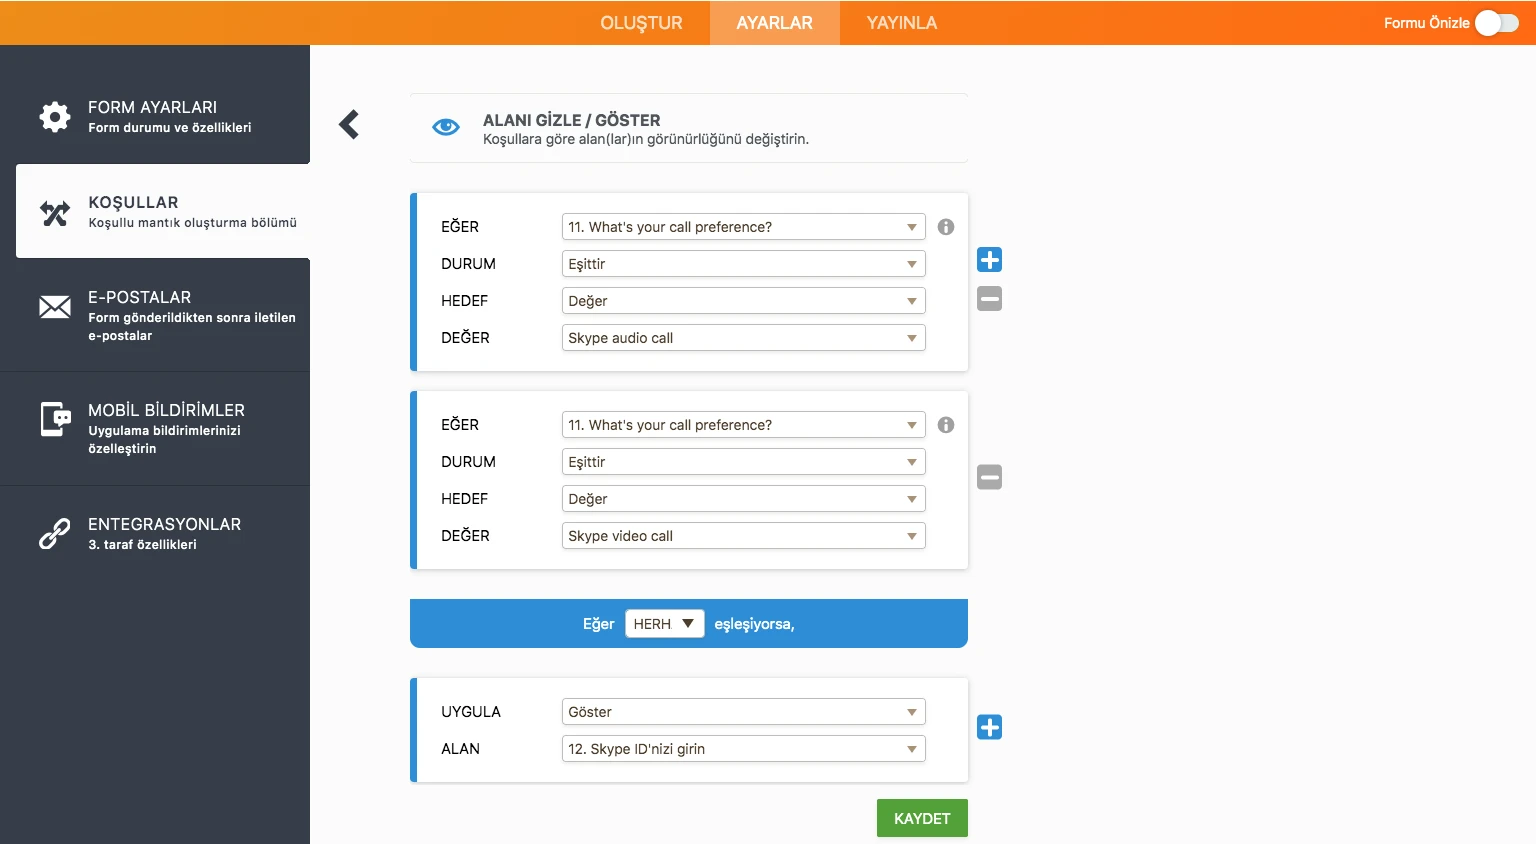
Task: Click the green KAYDET button
Action: [x=921, y=818]
